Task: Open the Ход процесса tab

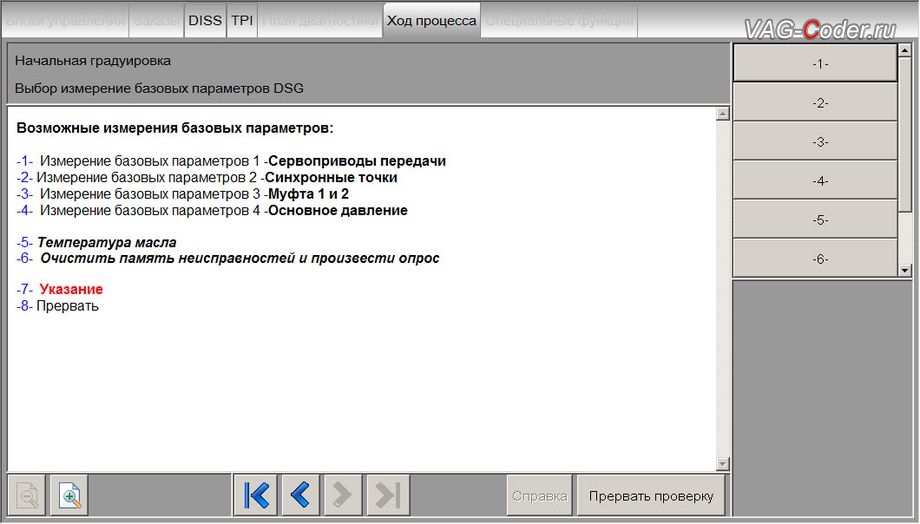Action: click(432, 21)
